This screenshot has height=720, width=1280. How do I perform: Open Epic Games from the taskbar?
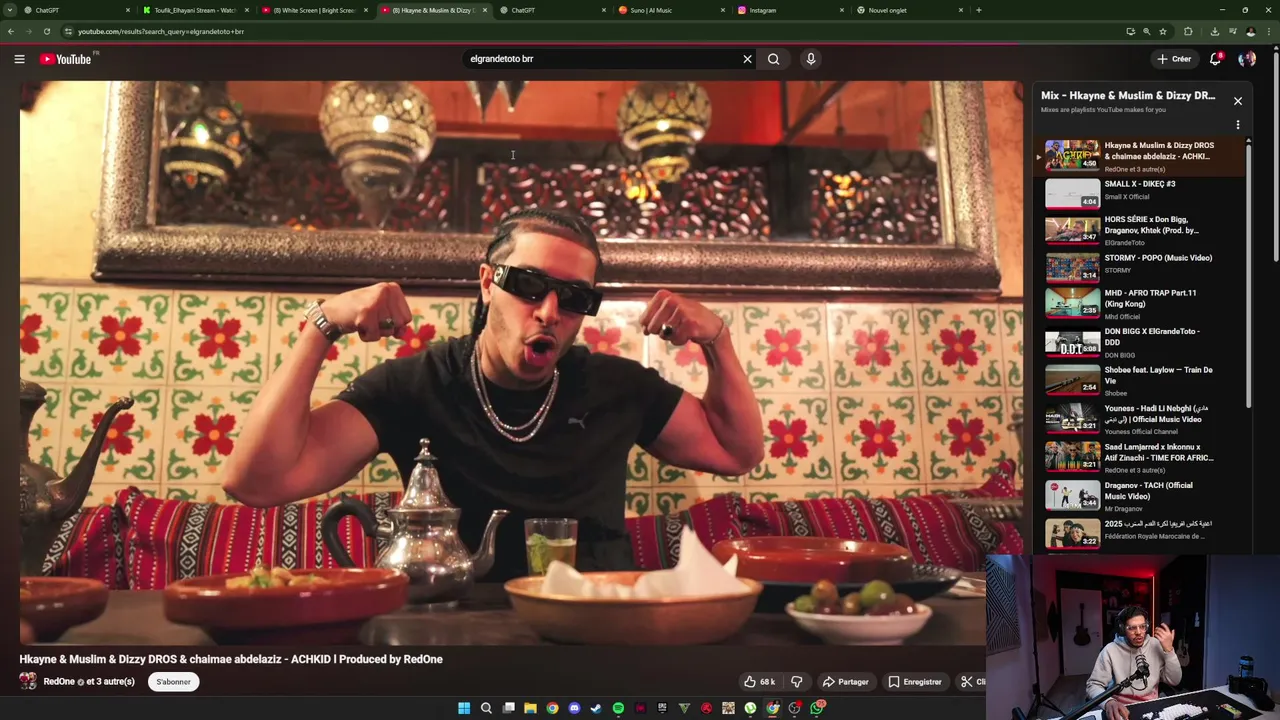coord(662,708)
